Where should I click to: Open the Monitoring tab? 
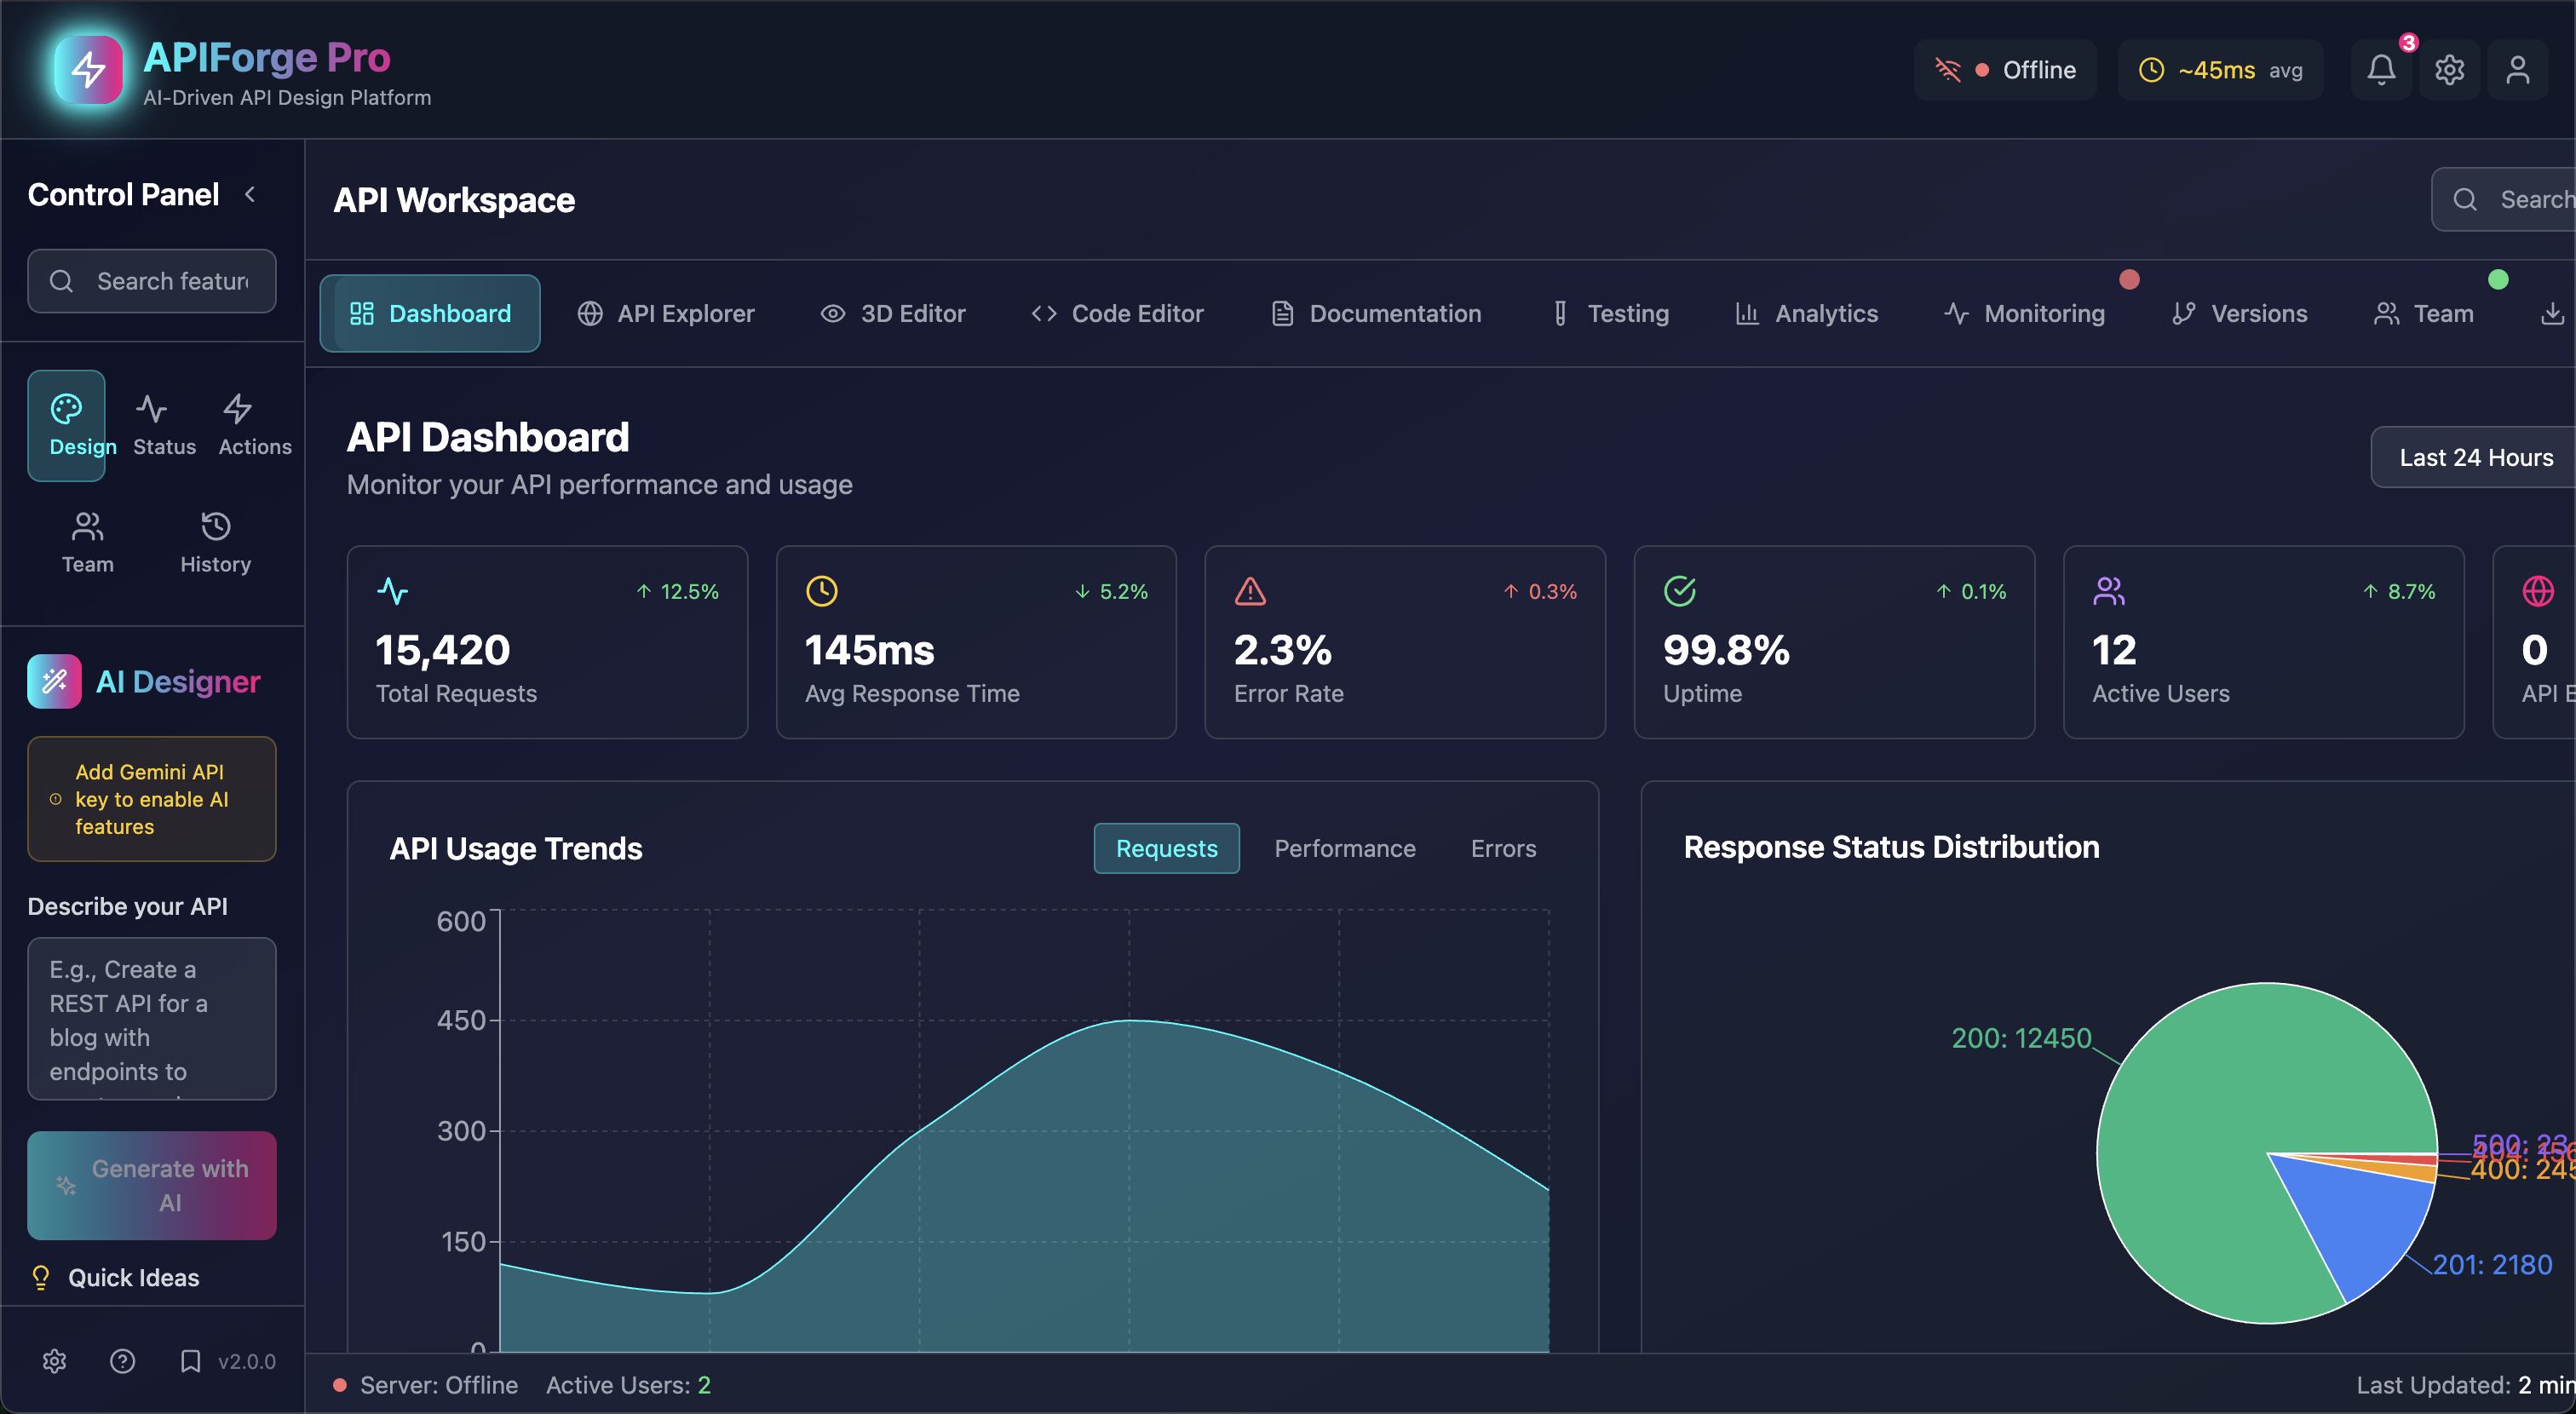tap(2024, 314)
